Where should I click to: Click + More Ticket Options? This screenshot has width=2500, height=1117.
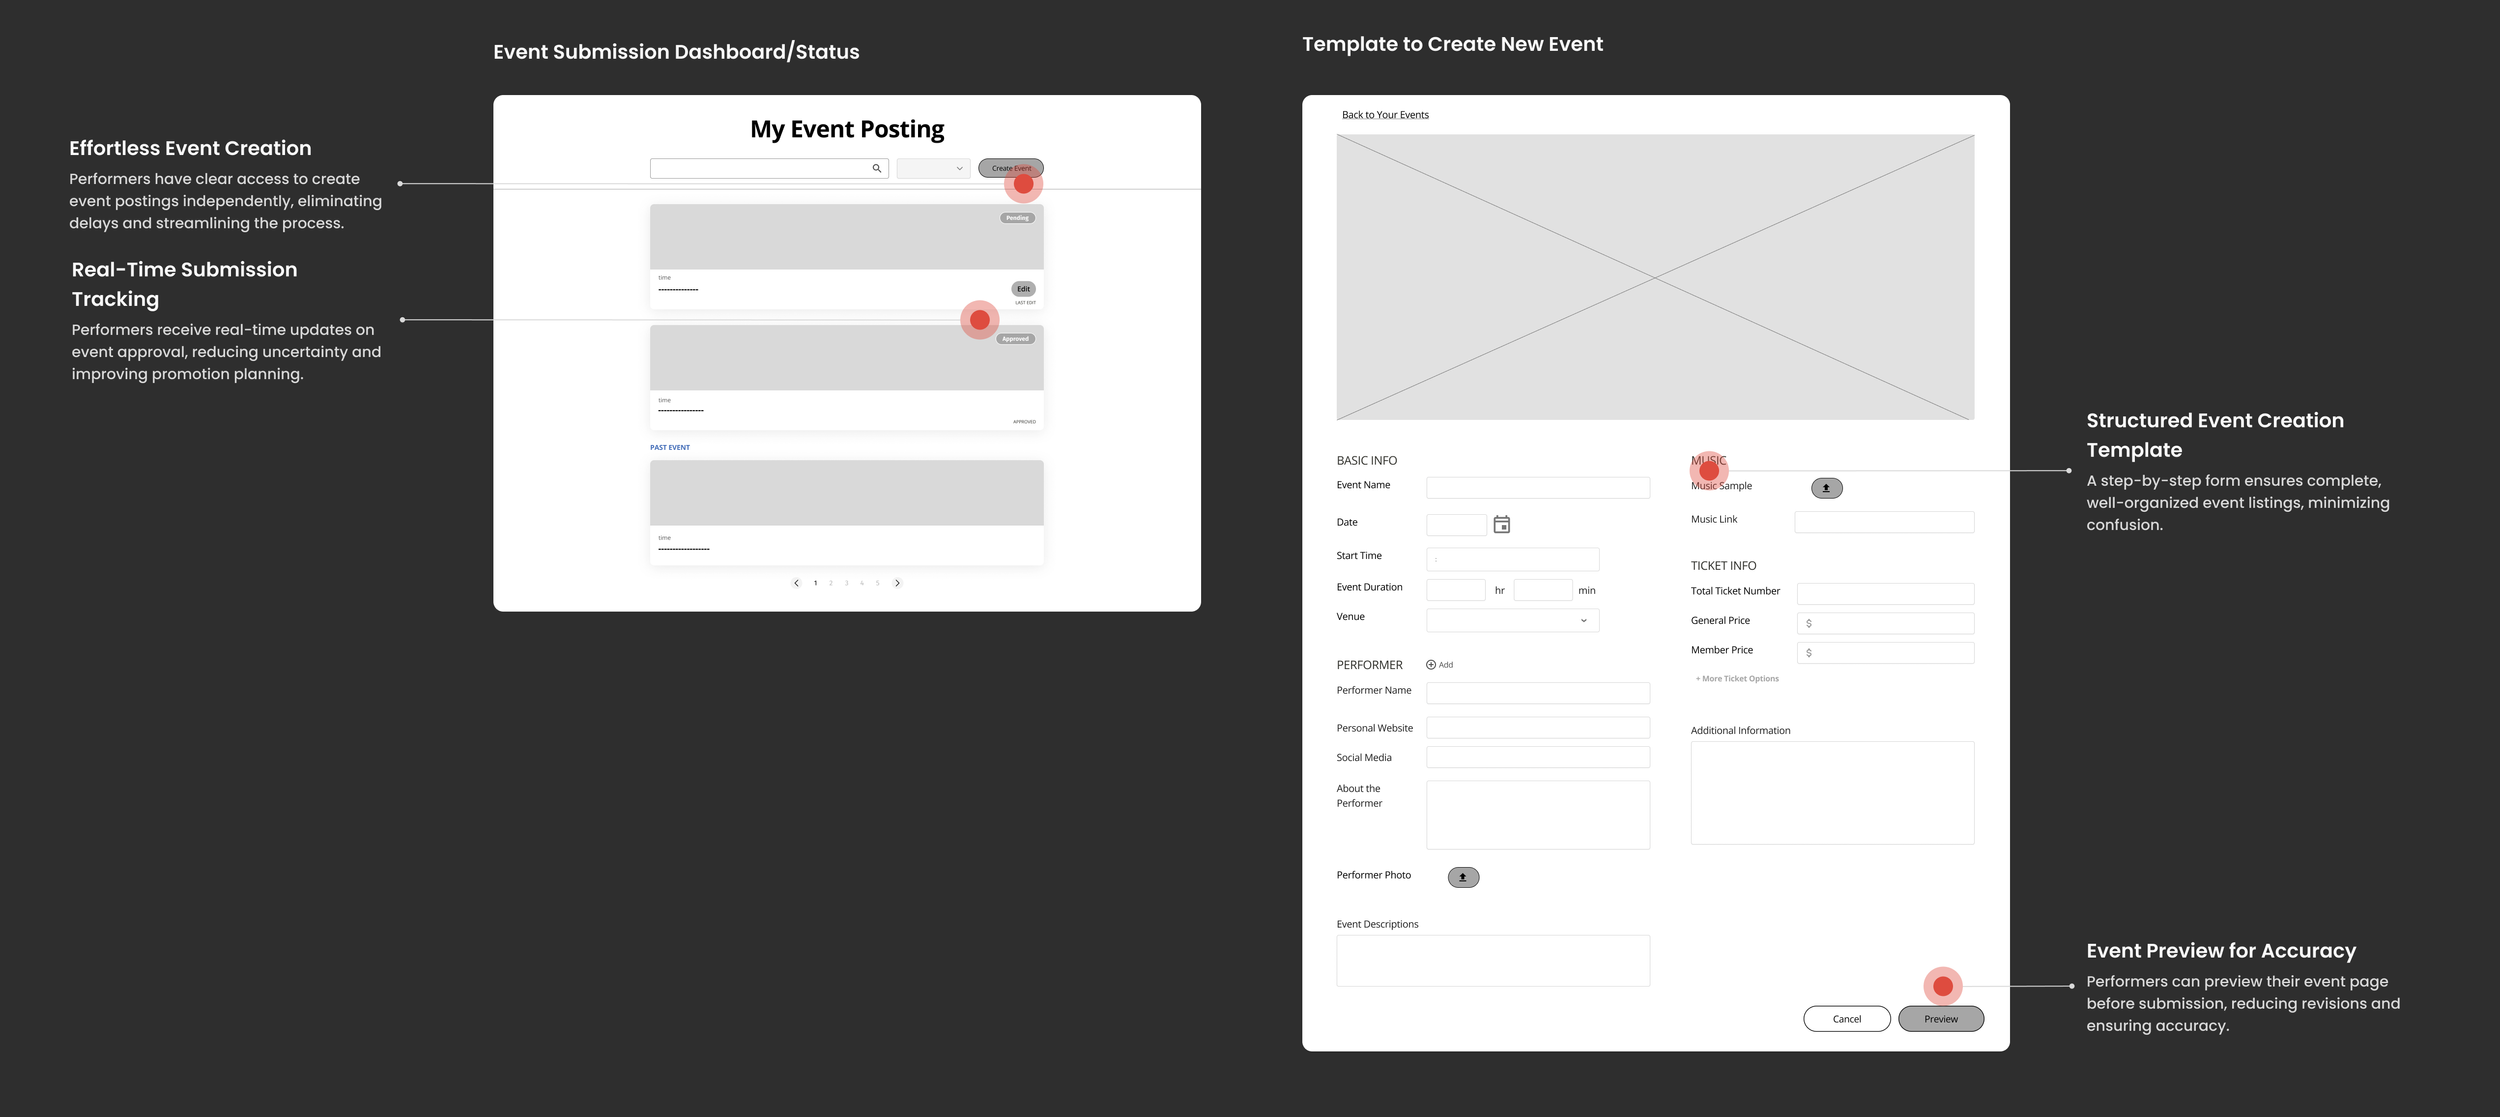(1737, 679)
